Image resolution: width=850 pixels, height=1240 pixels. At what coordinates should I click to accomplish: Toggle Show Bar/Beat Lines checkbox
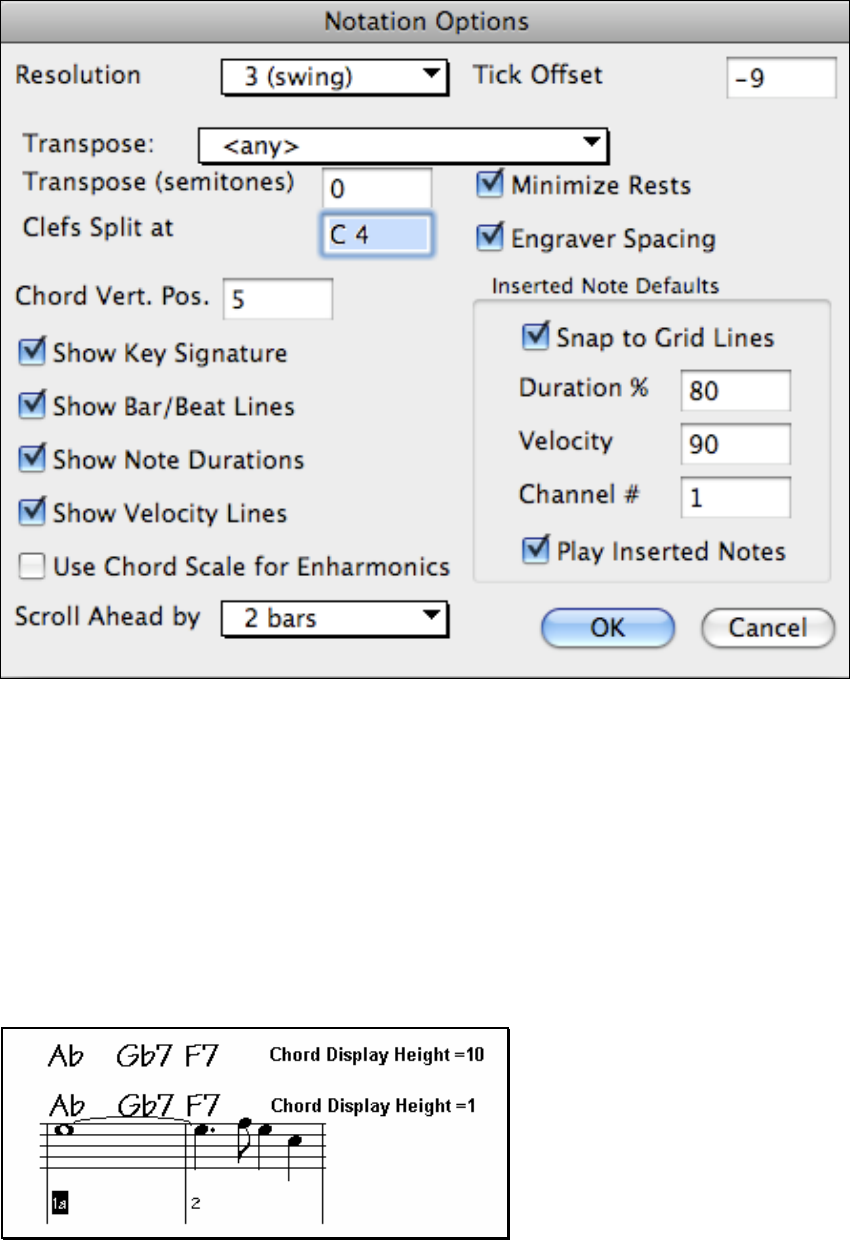34,406
